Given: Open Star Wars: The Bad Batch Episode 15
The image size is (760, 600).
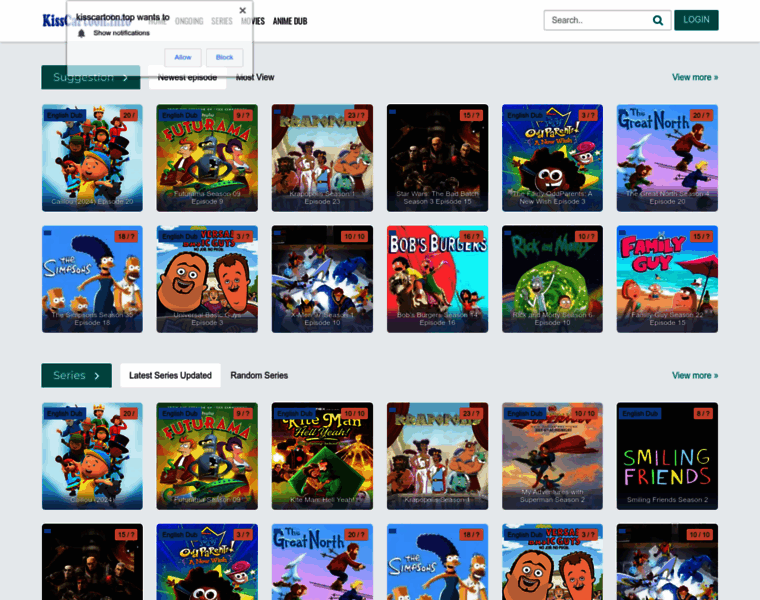Looking at the screenshot, I should 437,158.
